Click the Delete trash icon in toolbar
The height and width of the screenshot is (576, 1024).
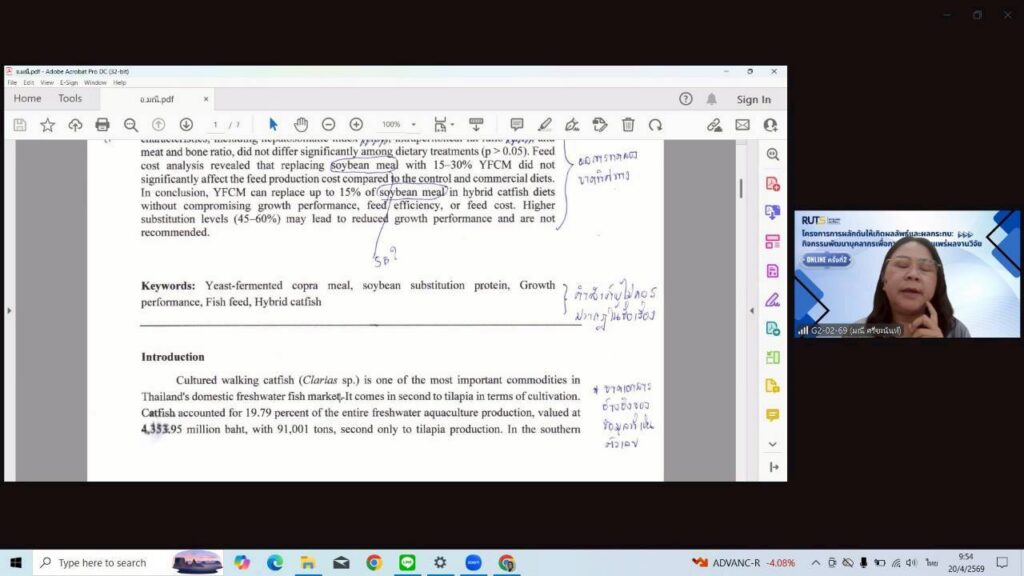pos(628,125)
